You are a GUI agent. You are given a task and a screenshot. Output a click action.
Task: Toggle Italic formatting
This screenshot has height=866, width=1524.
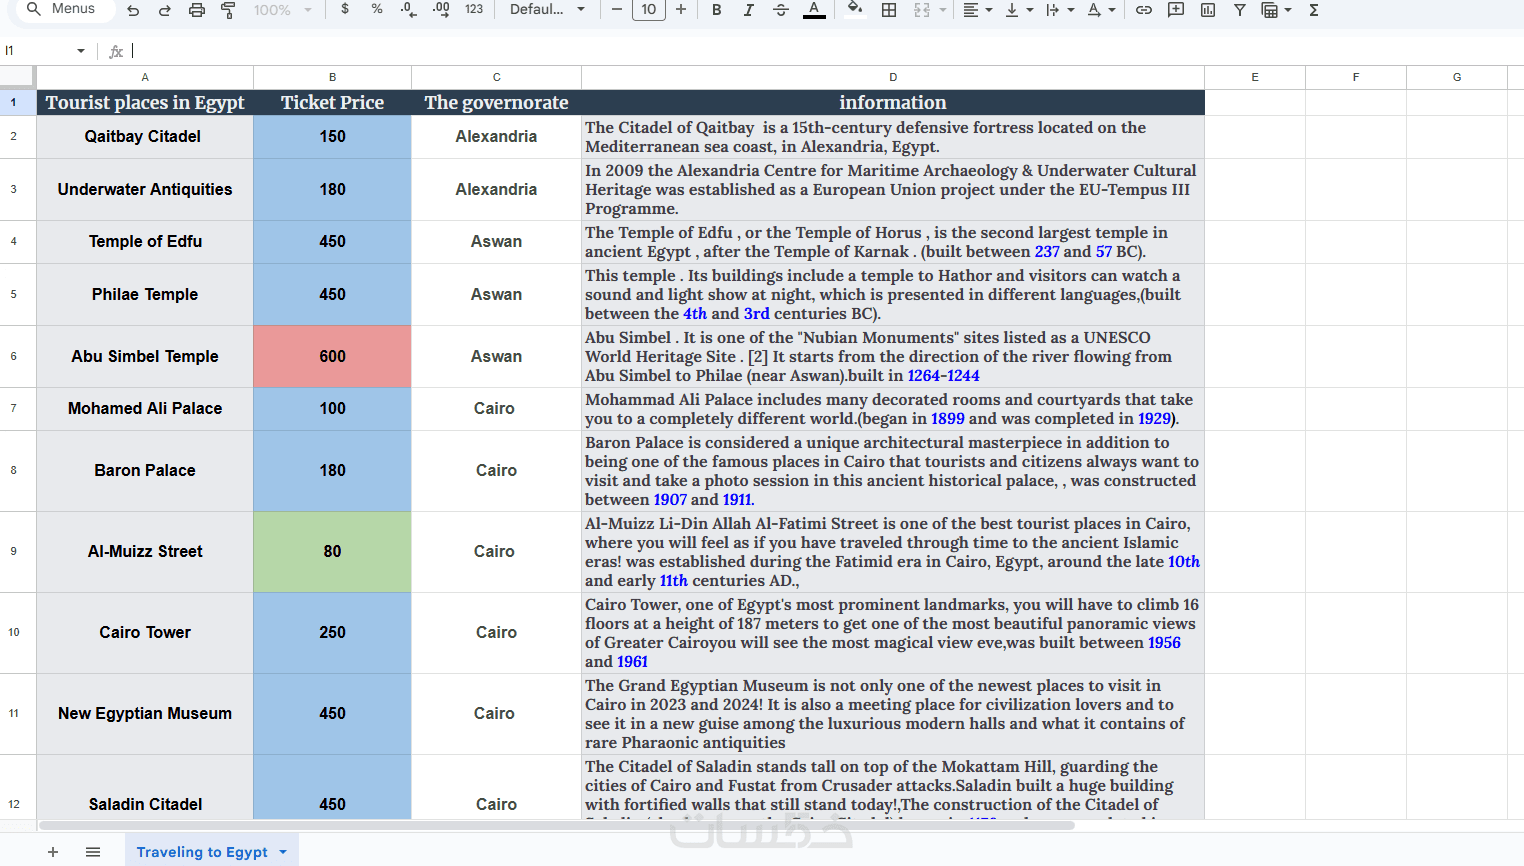[x=748, y=9]
